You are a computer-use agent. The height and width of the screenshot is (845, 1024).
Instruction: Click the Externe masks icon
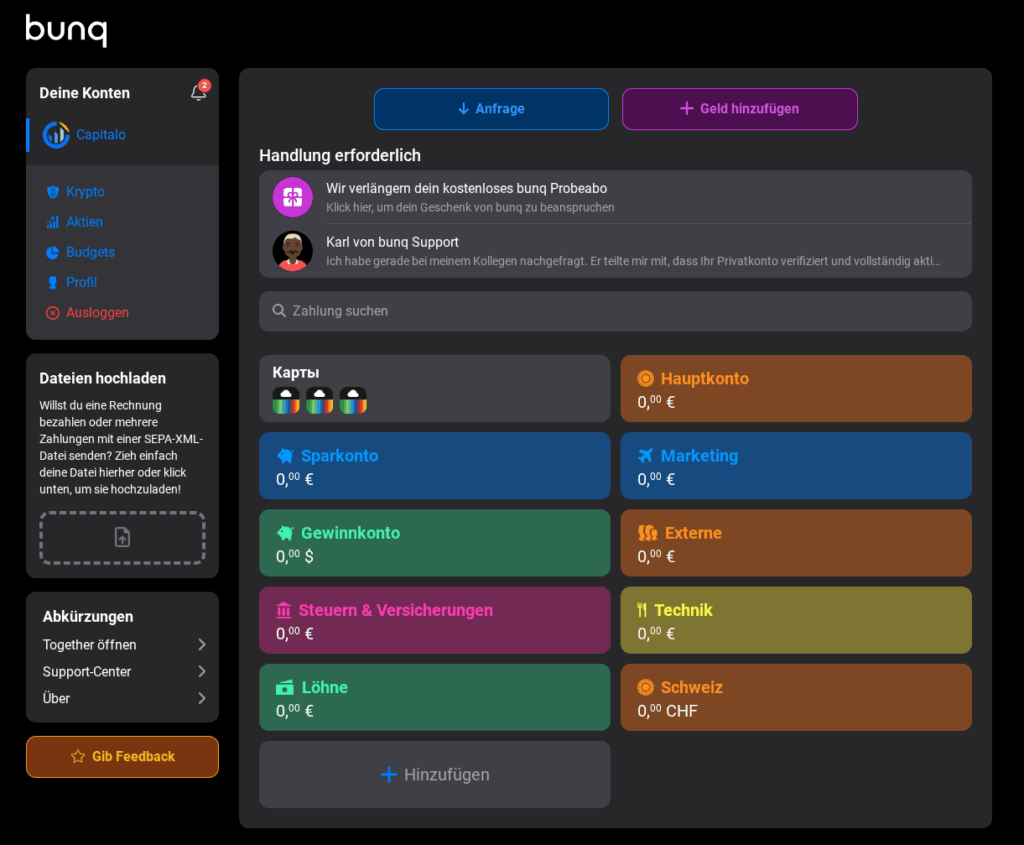coord(647,533)
